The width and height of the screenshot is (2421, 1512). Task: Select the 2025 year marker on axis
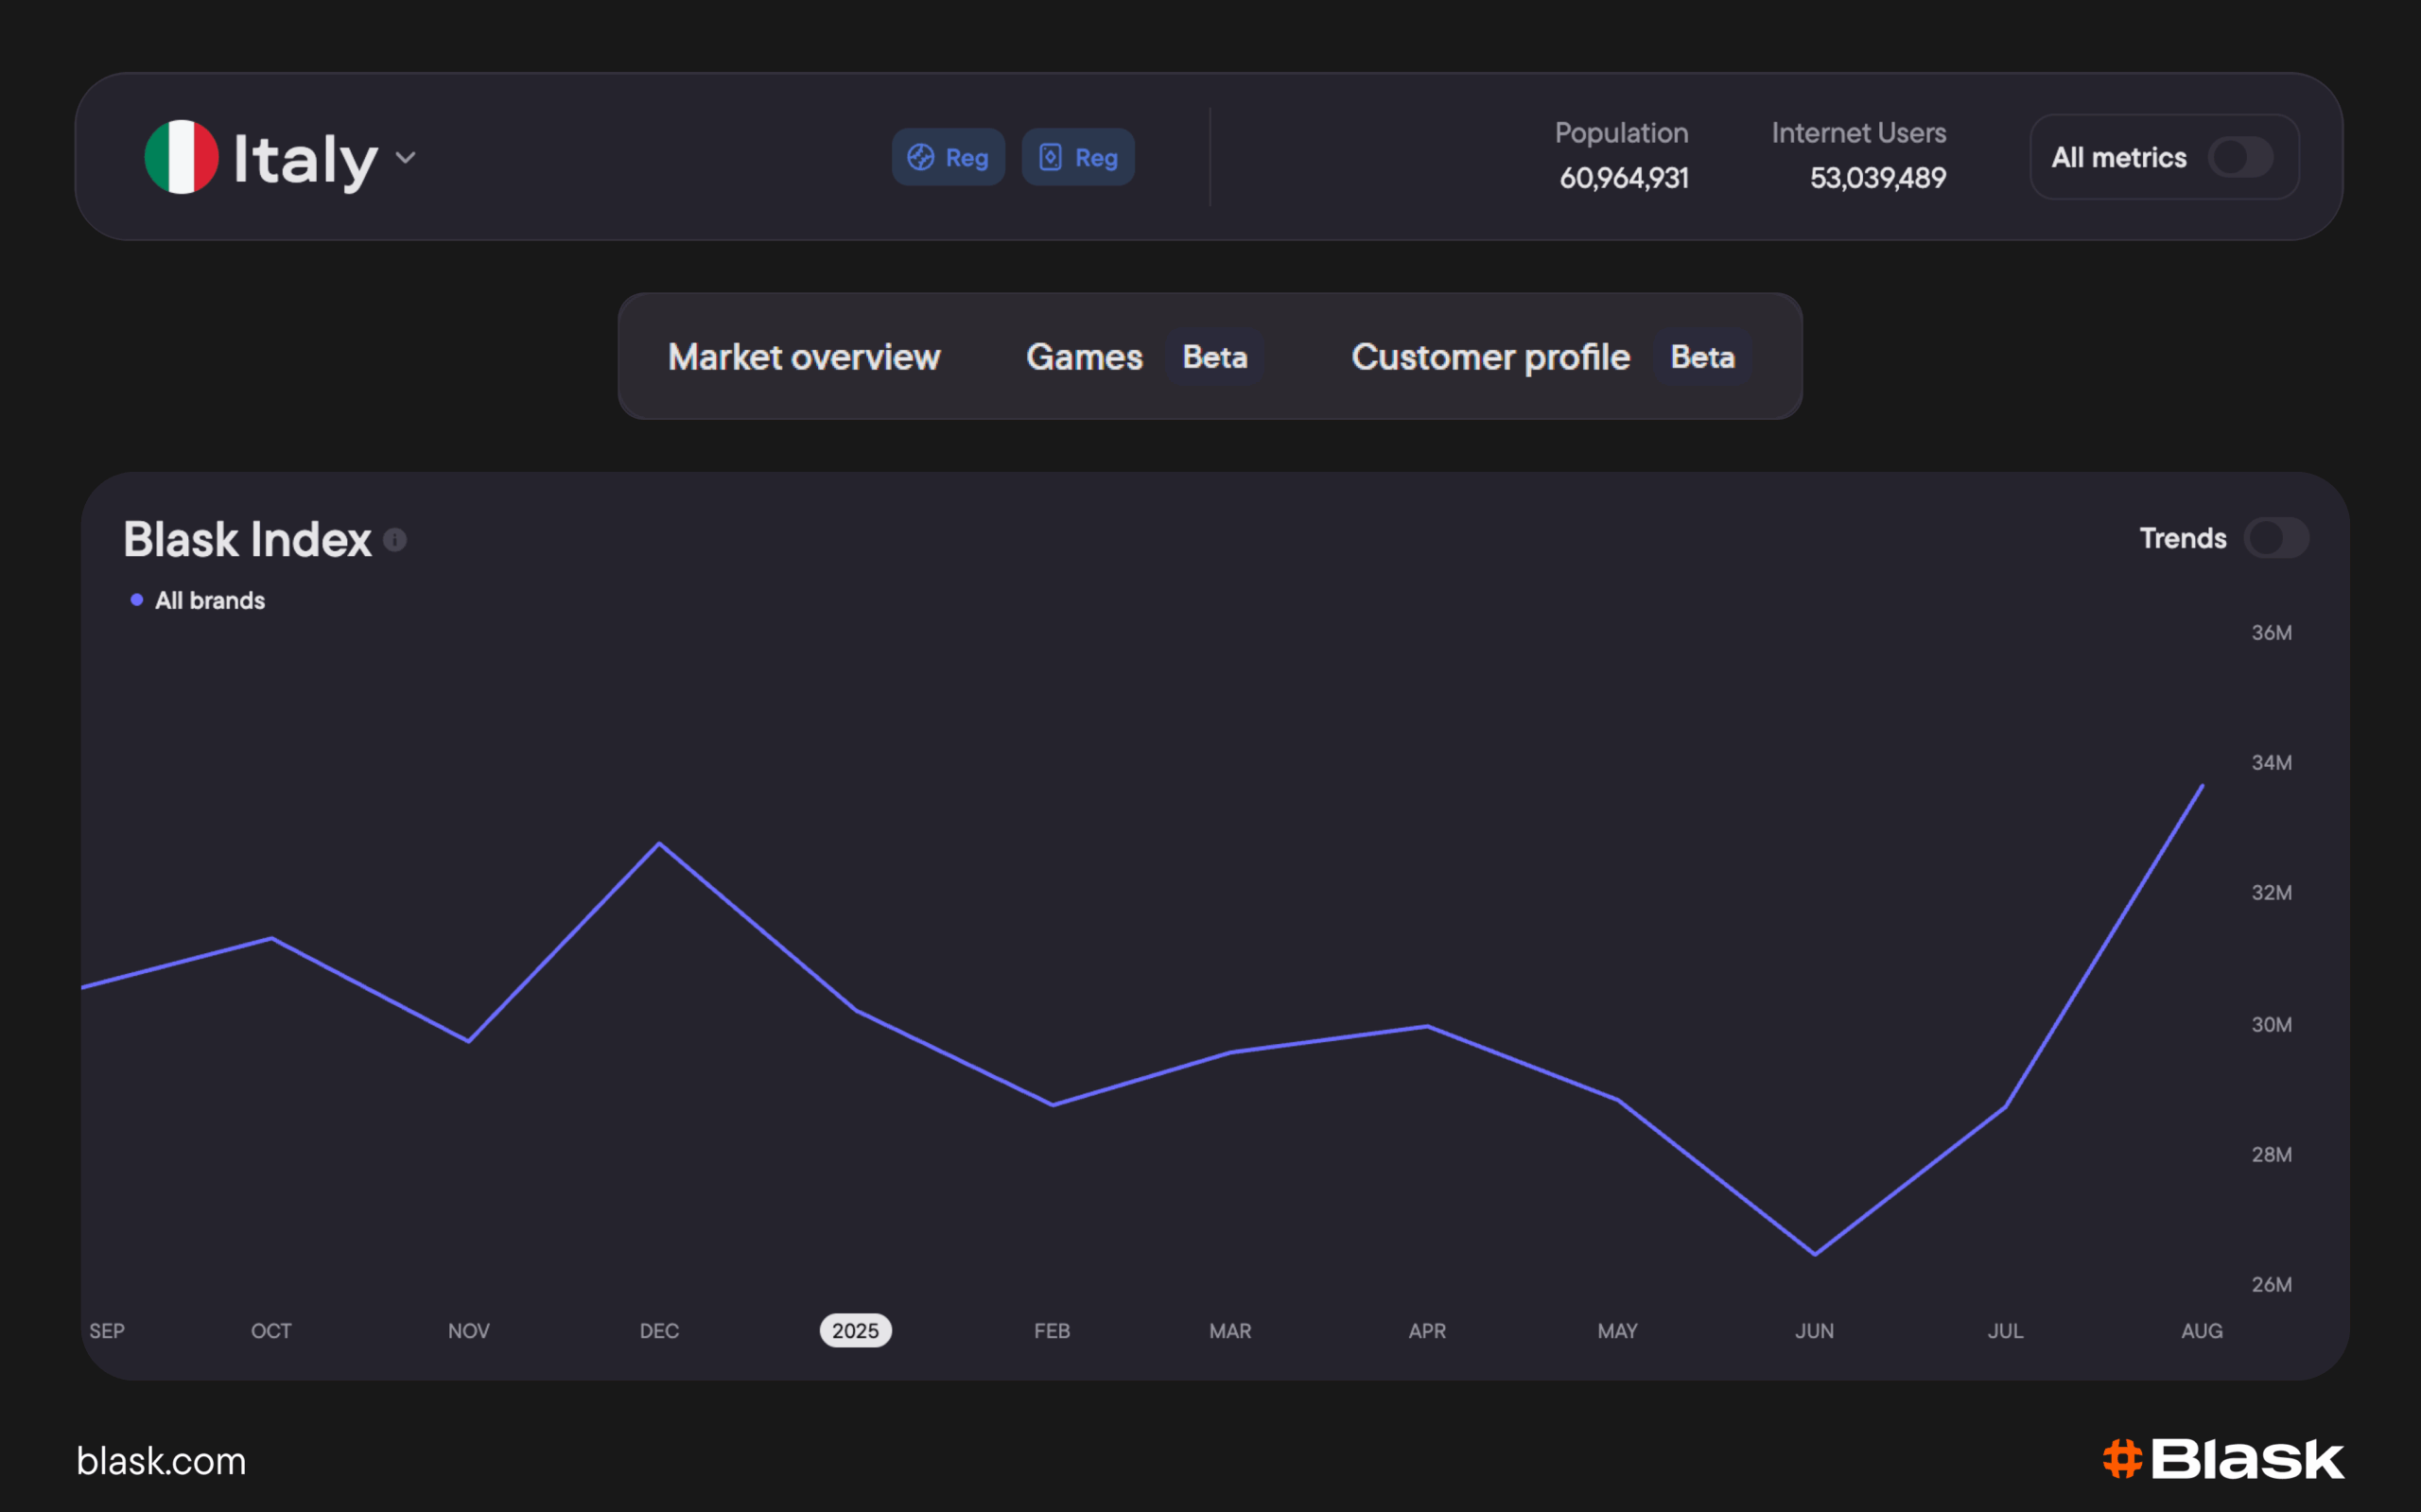point(855,1330)
